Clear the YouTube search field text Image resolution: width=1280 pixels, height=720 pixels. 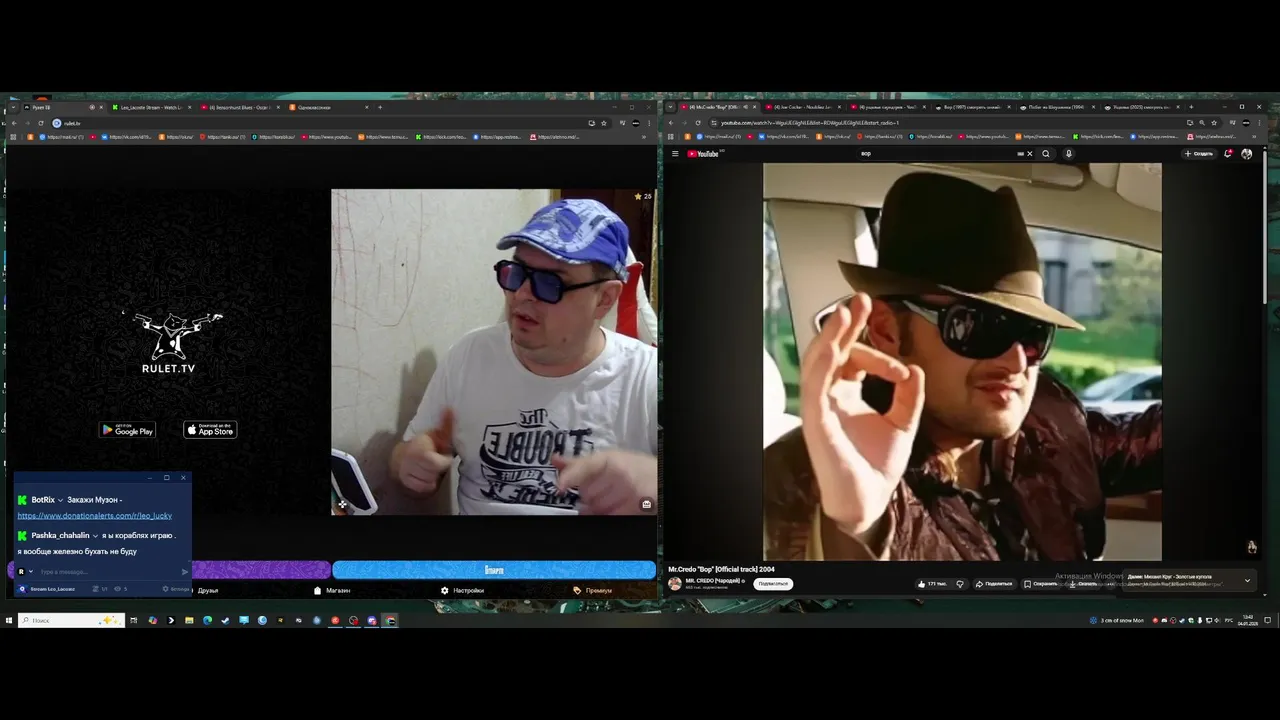[1029, 154]
